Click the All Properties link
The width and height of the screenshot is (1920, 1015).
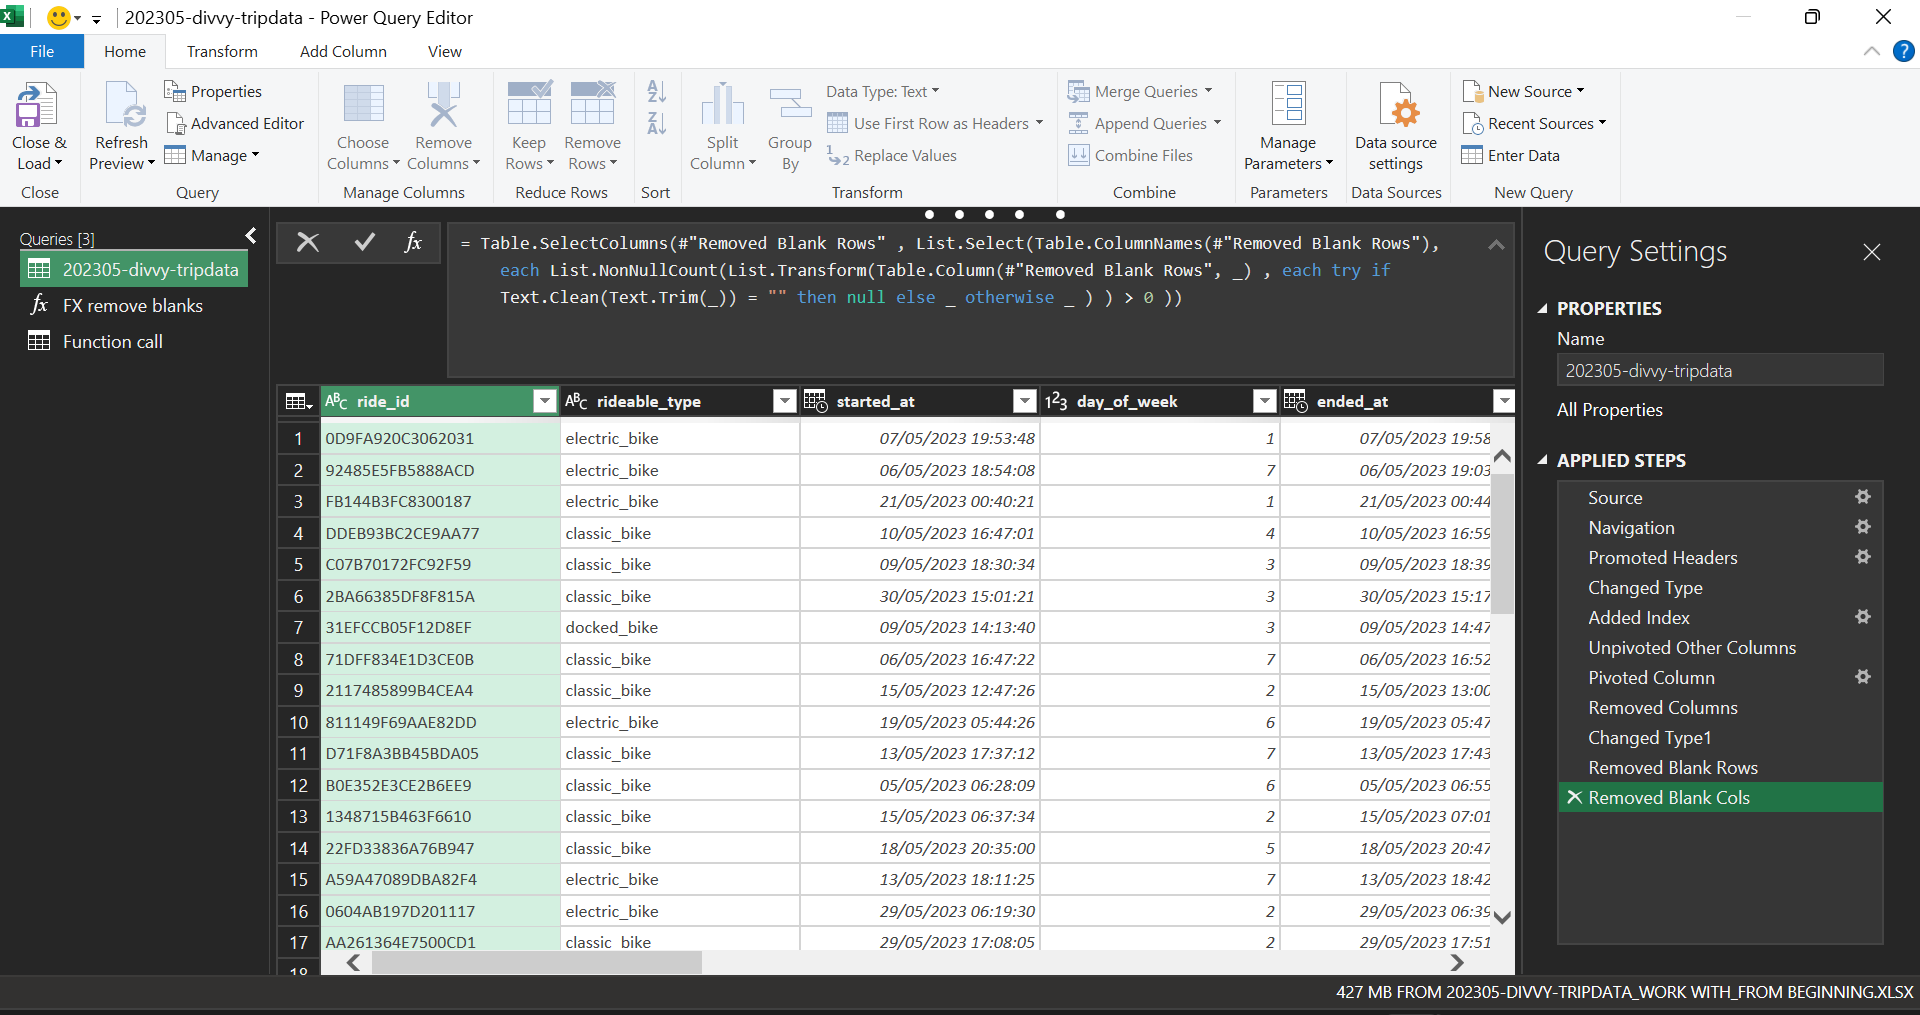[x=1609, y=410]
